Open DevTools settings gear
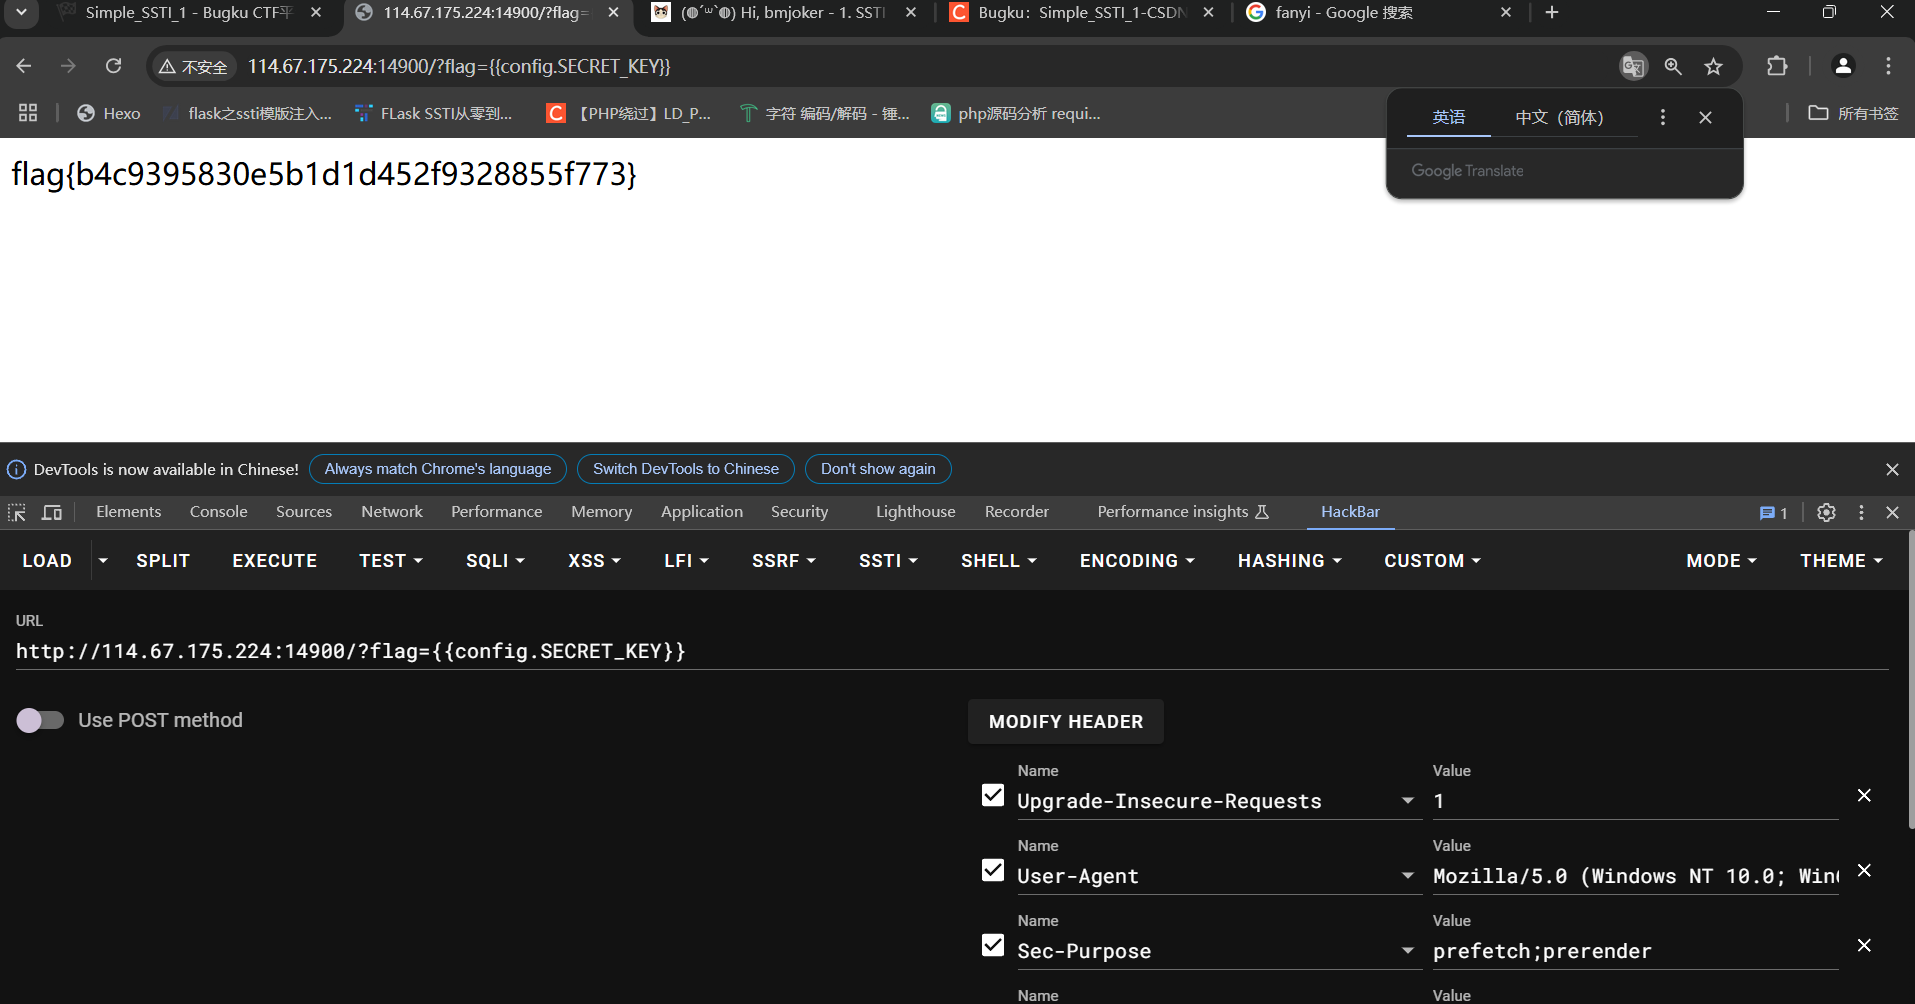The width and height of the screenshot is (1915, 1004). [x=1826, y=512]
